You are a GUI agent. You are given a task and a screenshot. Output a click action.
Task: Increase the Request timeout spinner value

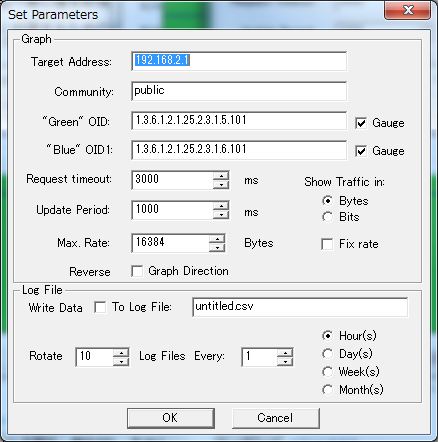pos(221,176)
